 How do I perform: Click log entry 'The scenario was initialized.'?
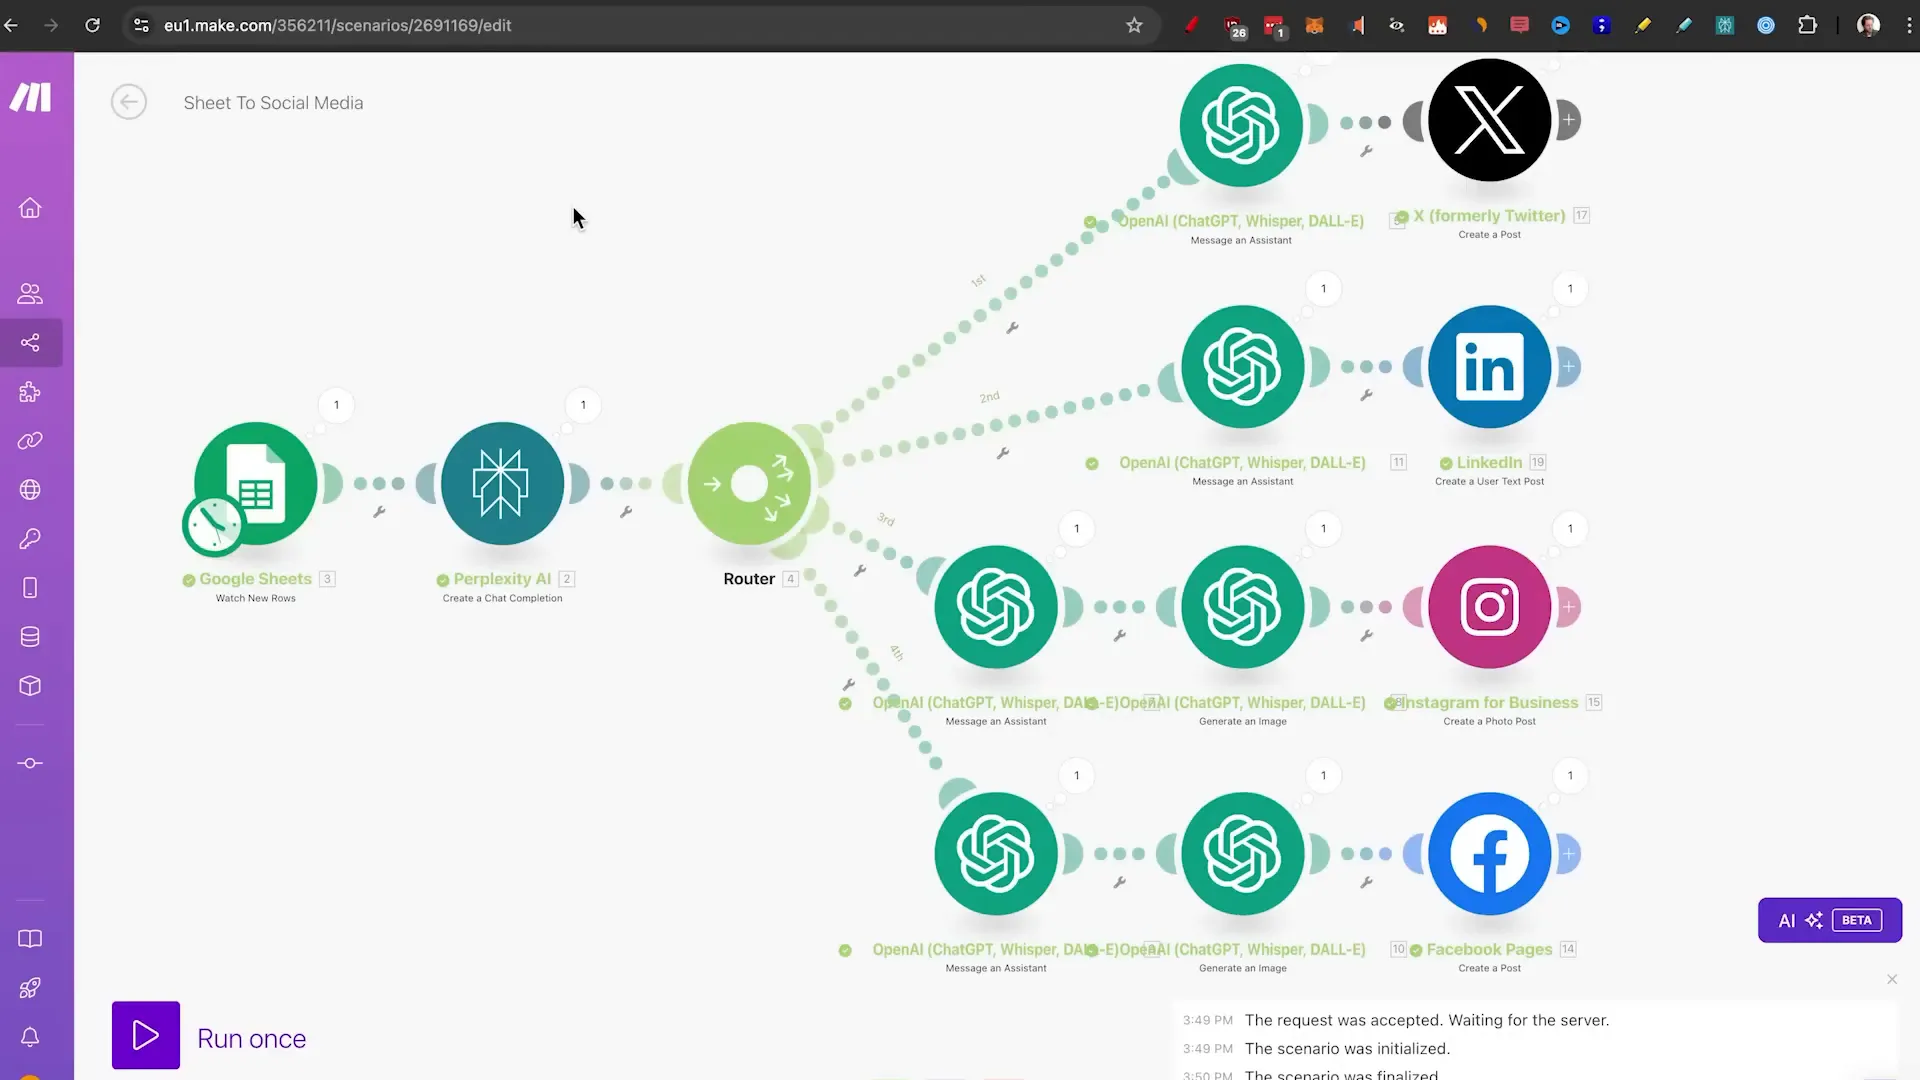(x=1347, y=1049)
